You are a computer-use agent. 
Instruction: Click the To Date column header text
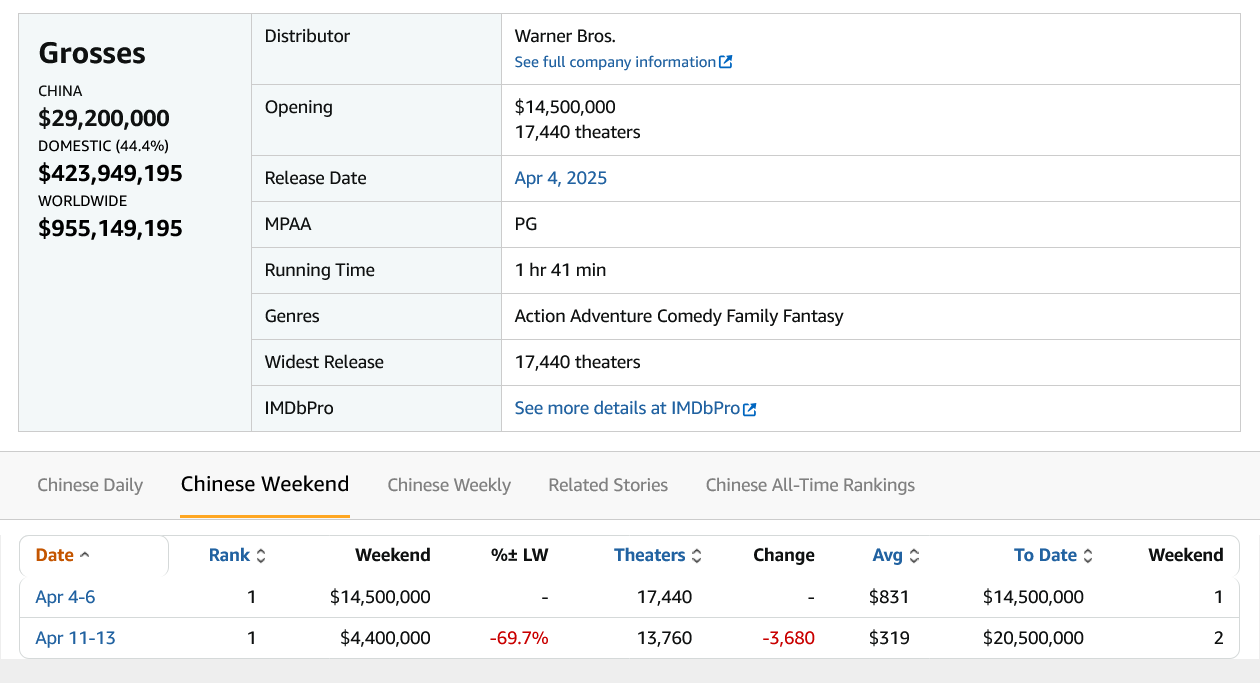(1046, 555)
